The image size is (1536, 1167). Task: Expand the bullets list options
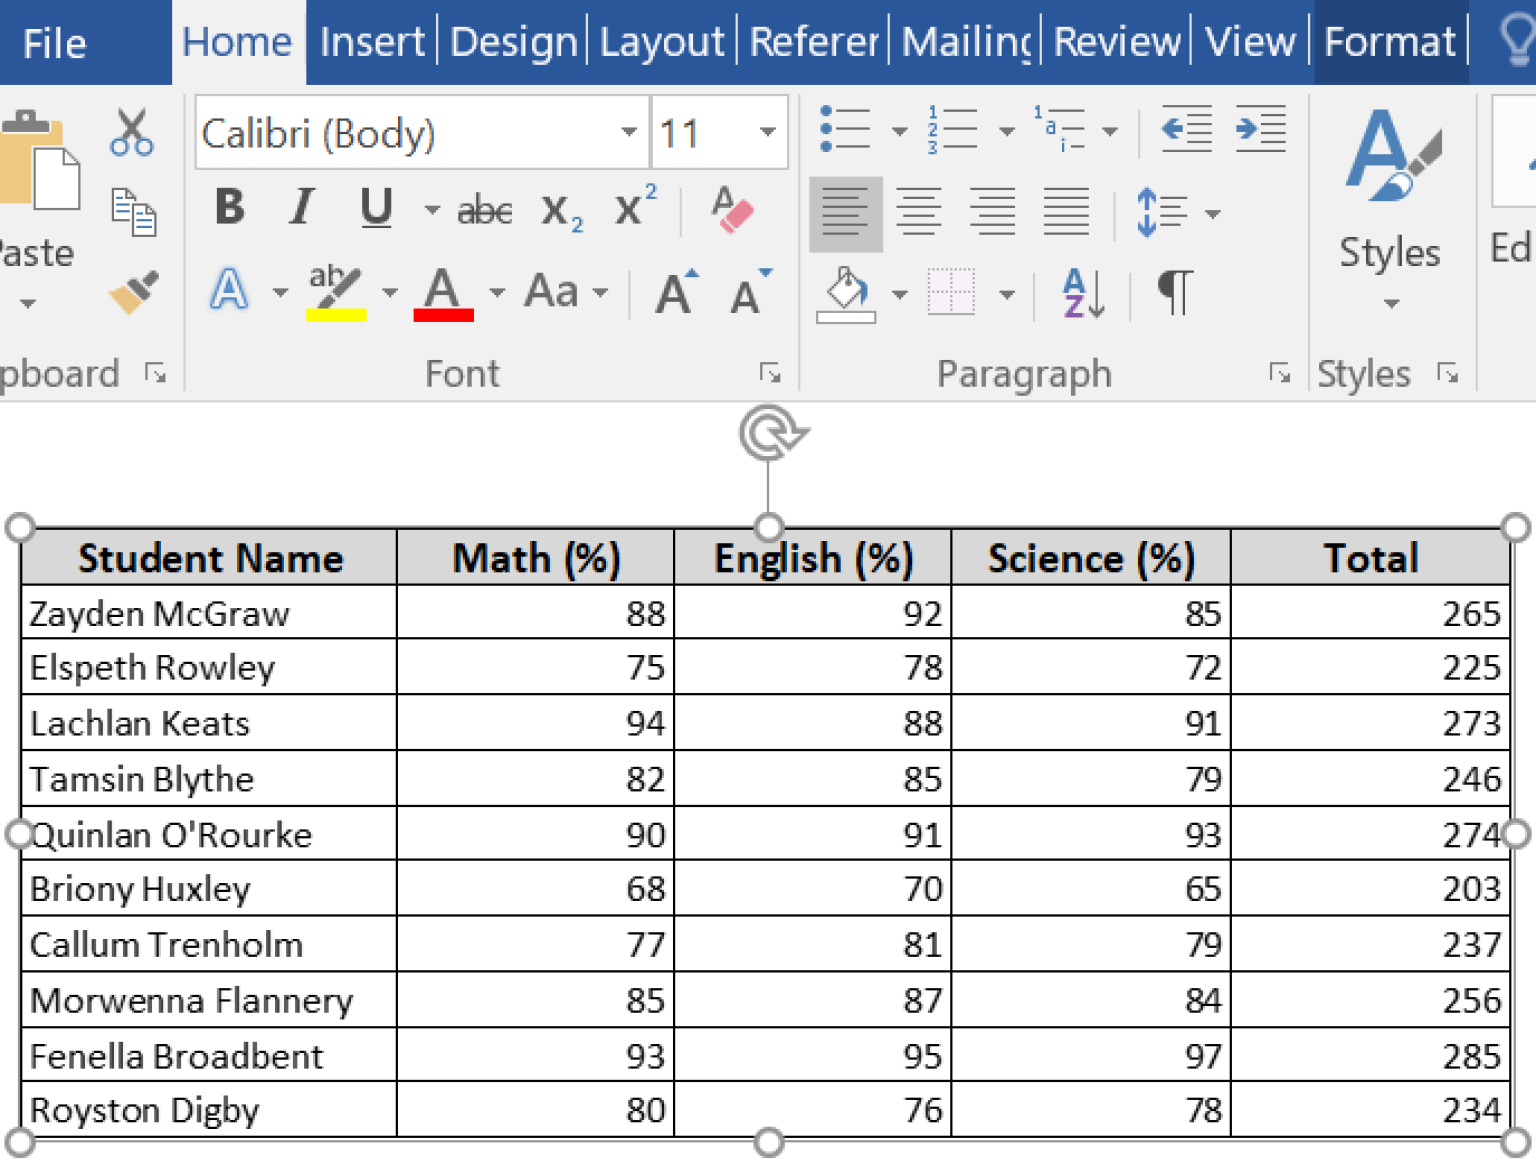click(899, 131)
